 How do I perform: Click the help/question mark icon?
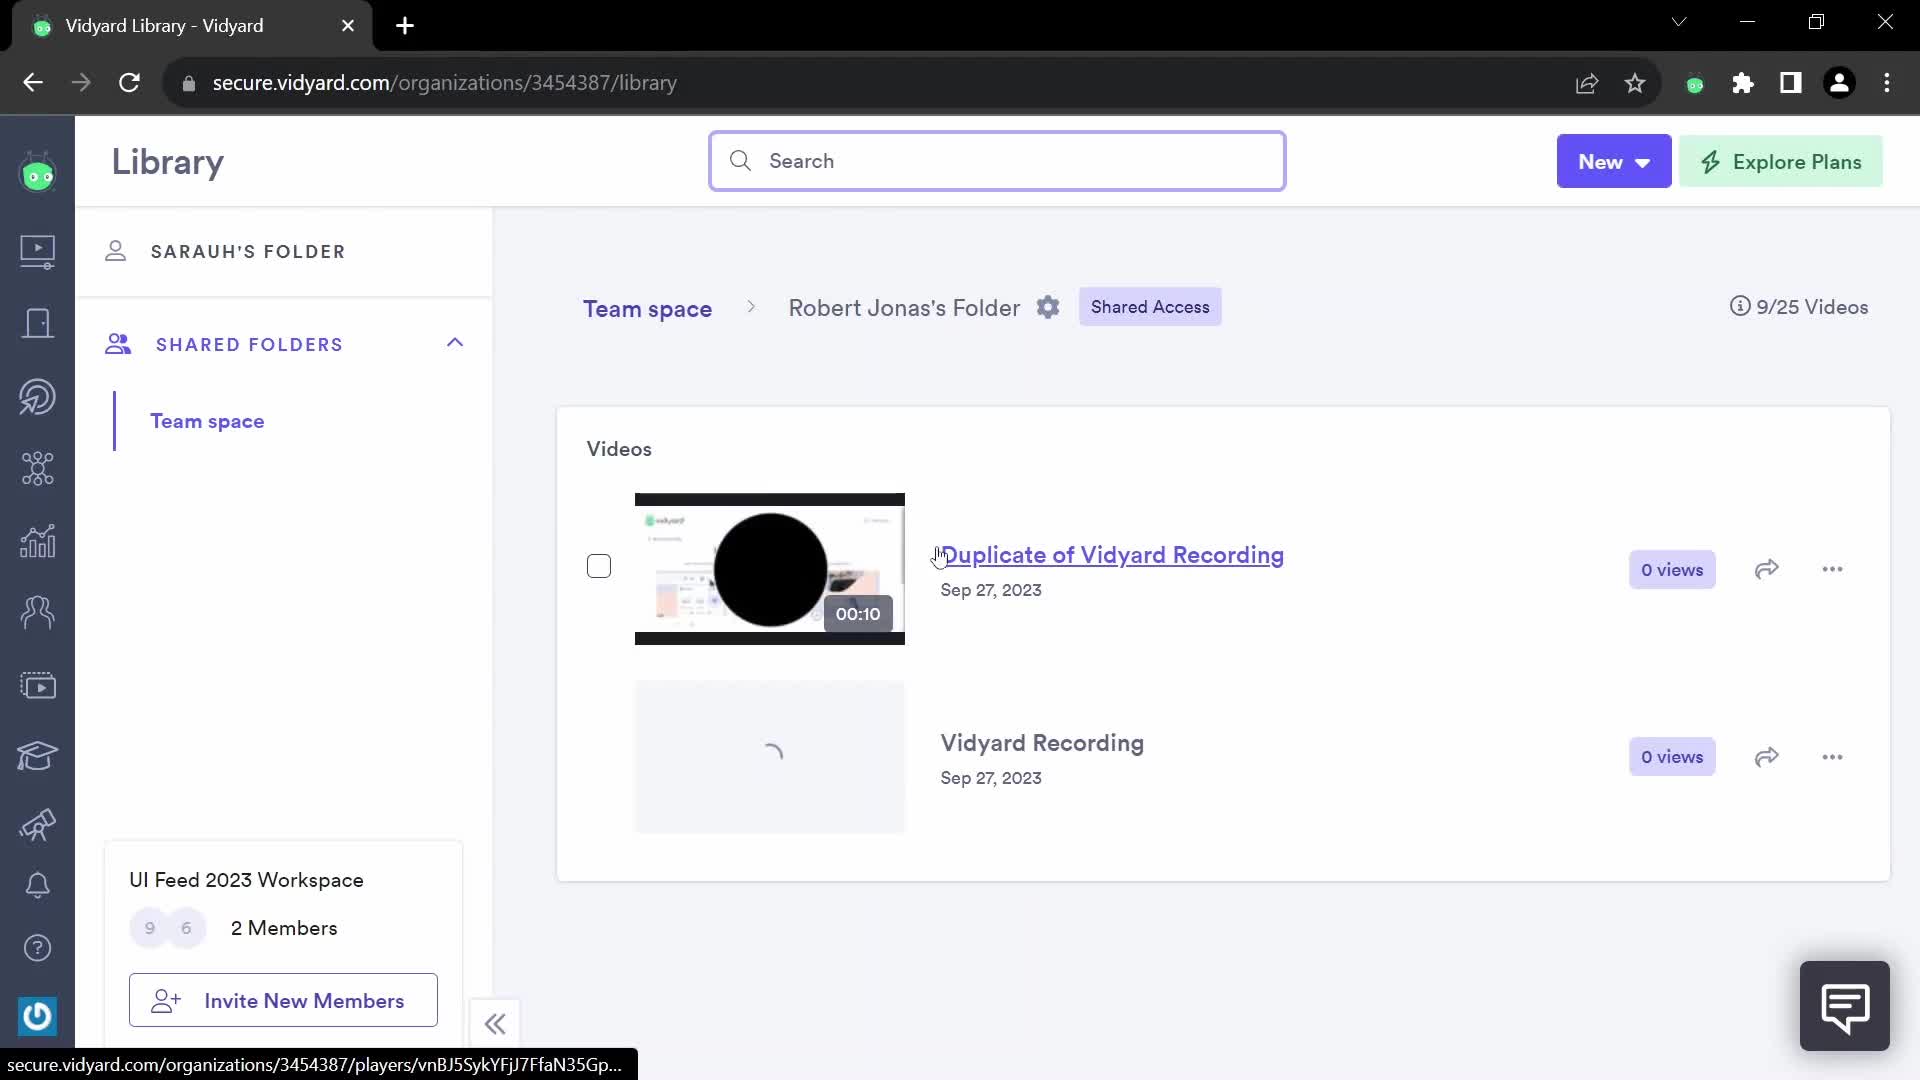coord(37,949)
